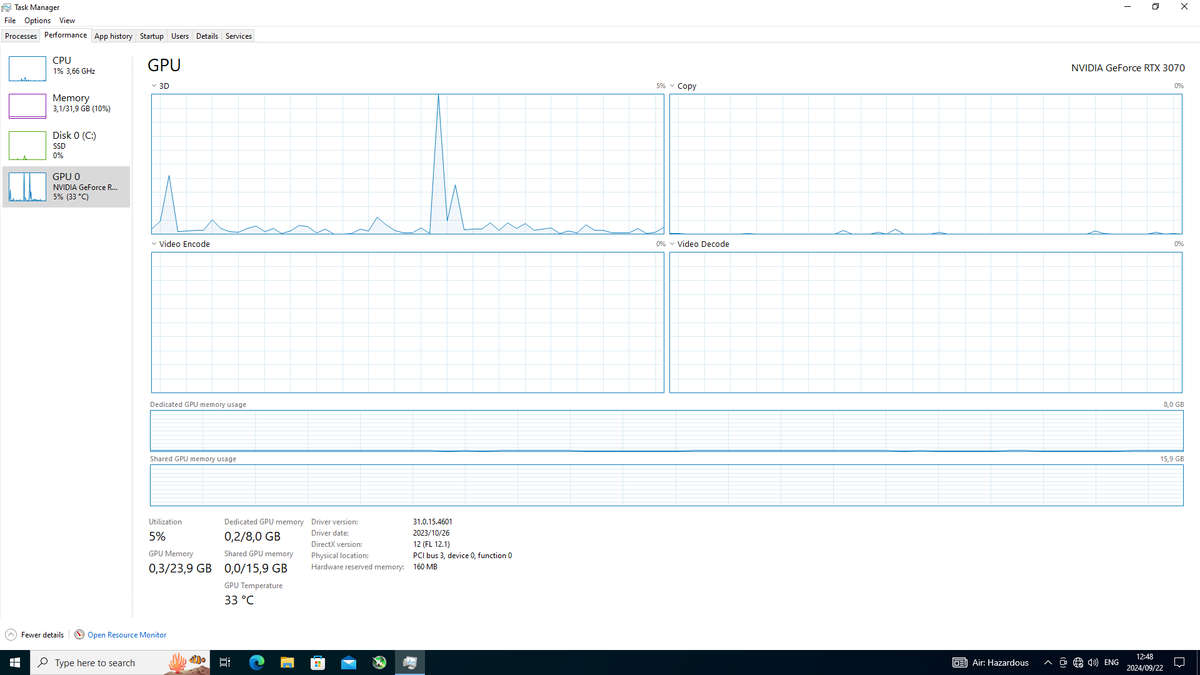Viewport: 1200px width, 675px height.
Task: View Disk 0 (C:) performance details
Action: click(66, 144)
